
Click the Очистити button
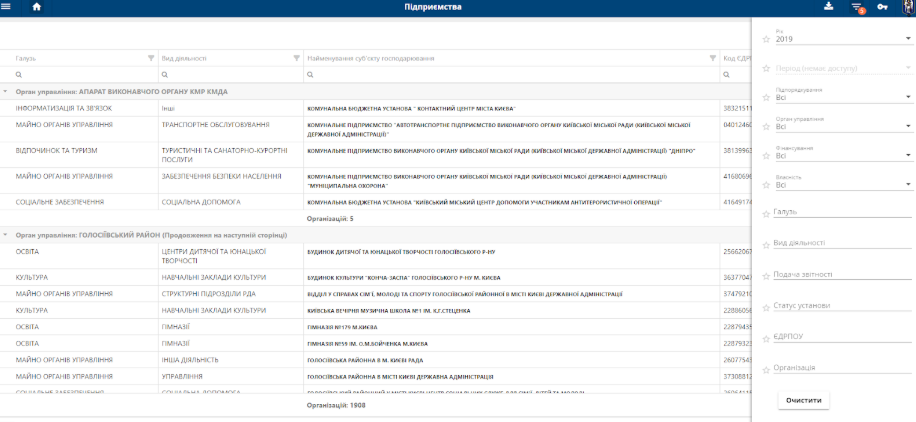[803, 400]
